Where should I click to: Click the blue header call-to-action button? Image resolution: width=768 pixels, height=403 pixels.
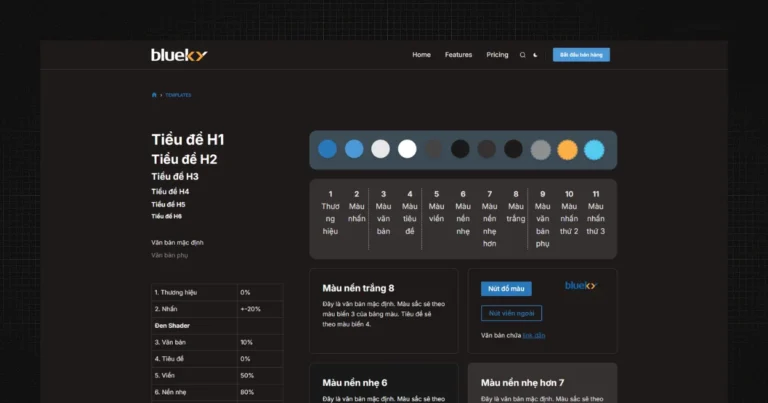point(581,55)
